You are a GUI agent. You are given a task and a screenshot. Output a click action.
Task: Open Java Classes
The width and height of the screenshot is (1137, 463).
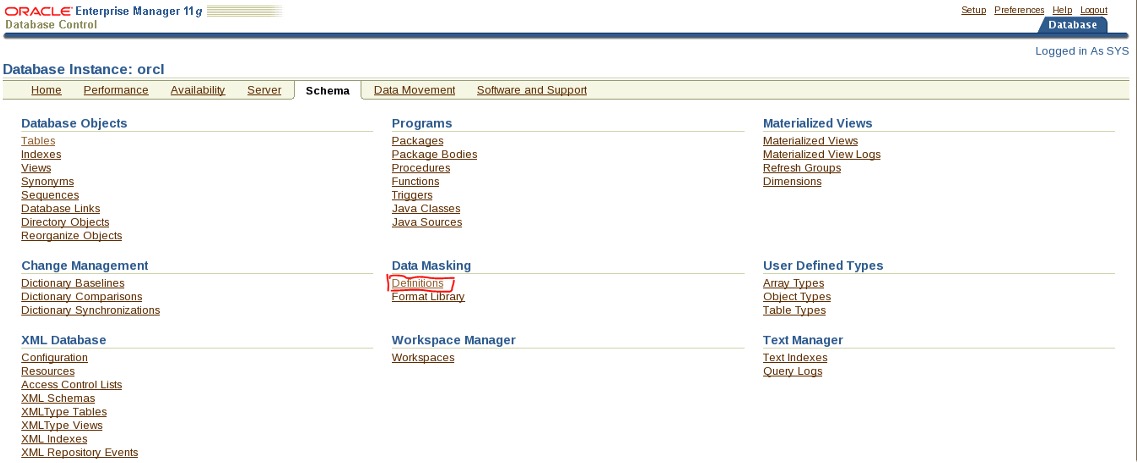[x=426, y=209]
